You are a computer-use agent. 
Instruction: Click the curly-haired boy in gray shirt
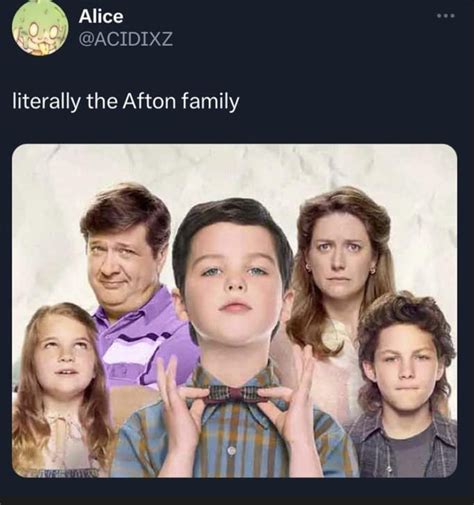point(405,383)
